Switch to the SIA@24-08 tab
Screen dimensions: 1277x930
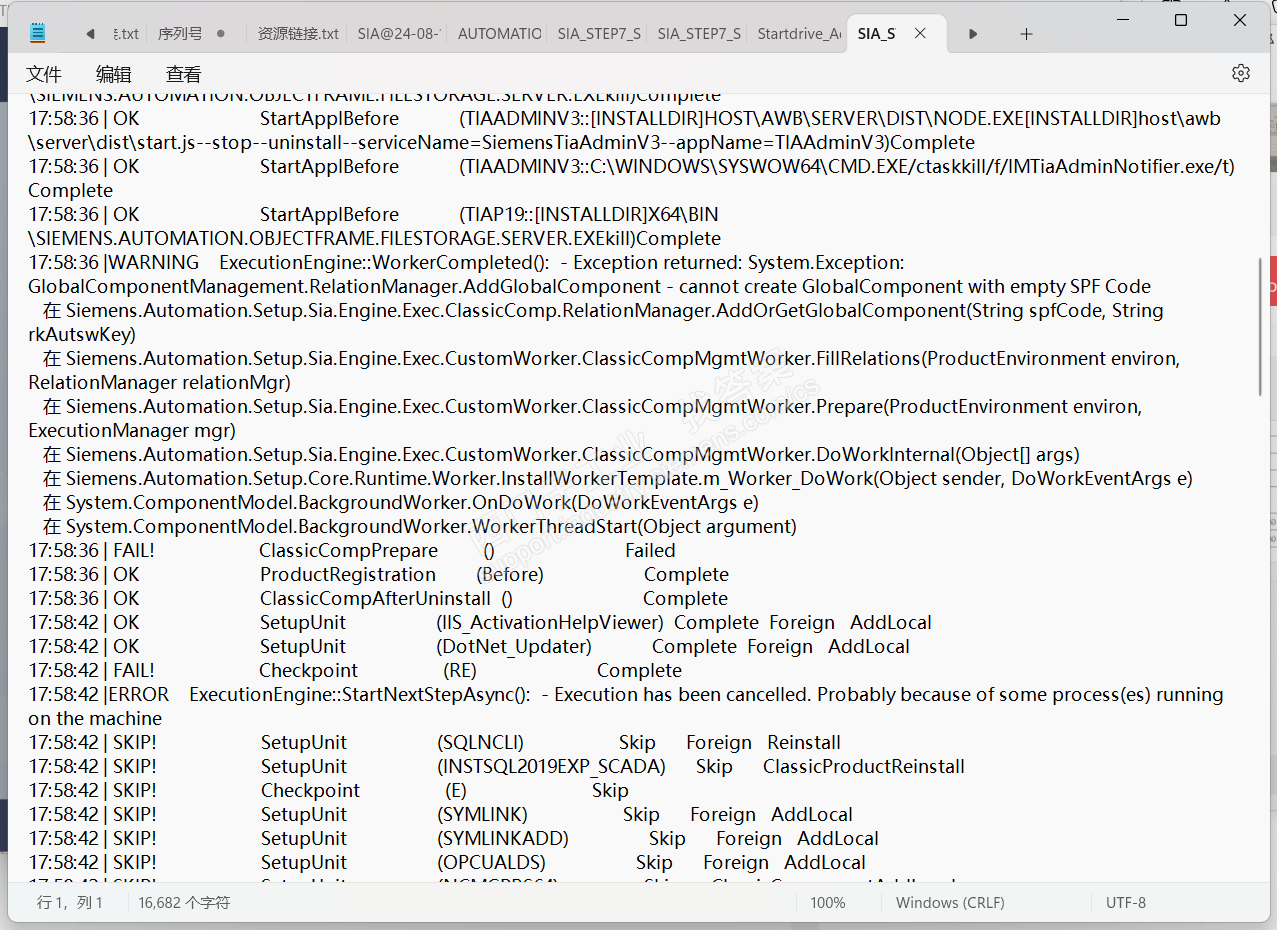coord(398,34)
